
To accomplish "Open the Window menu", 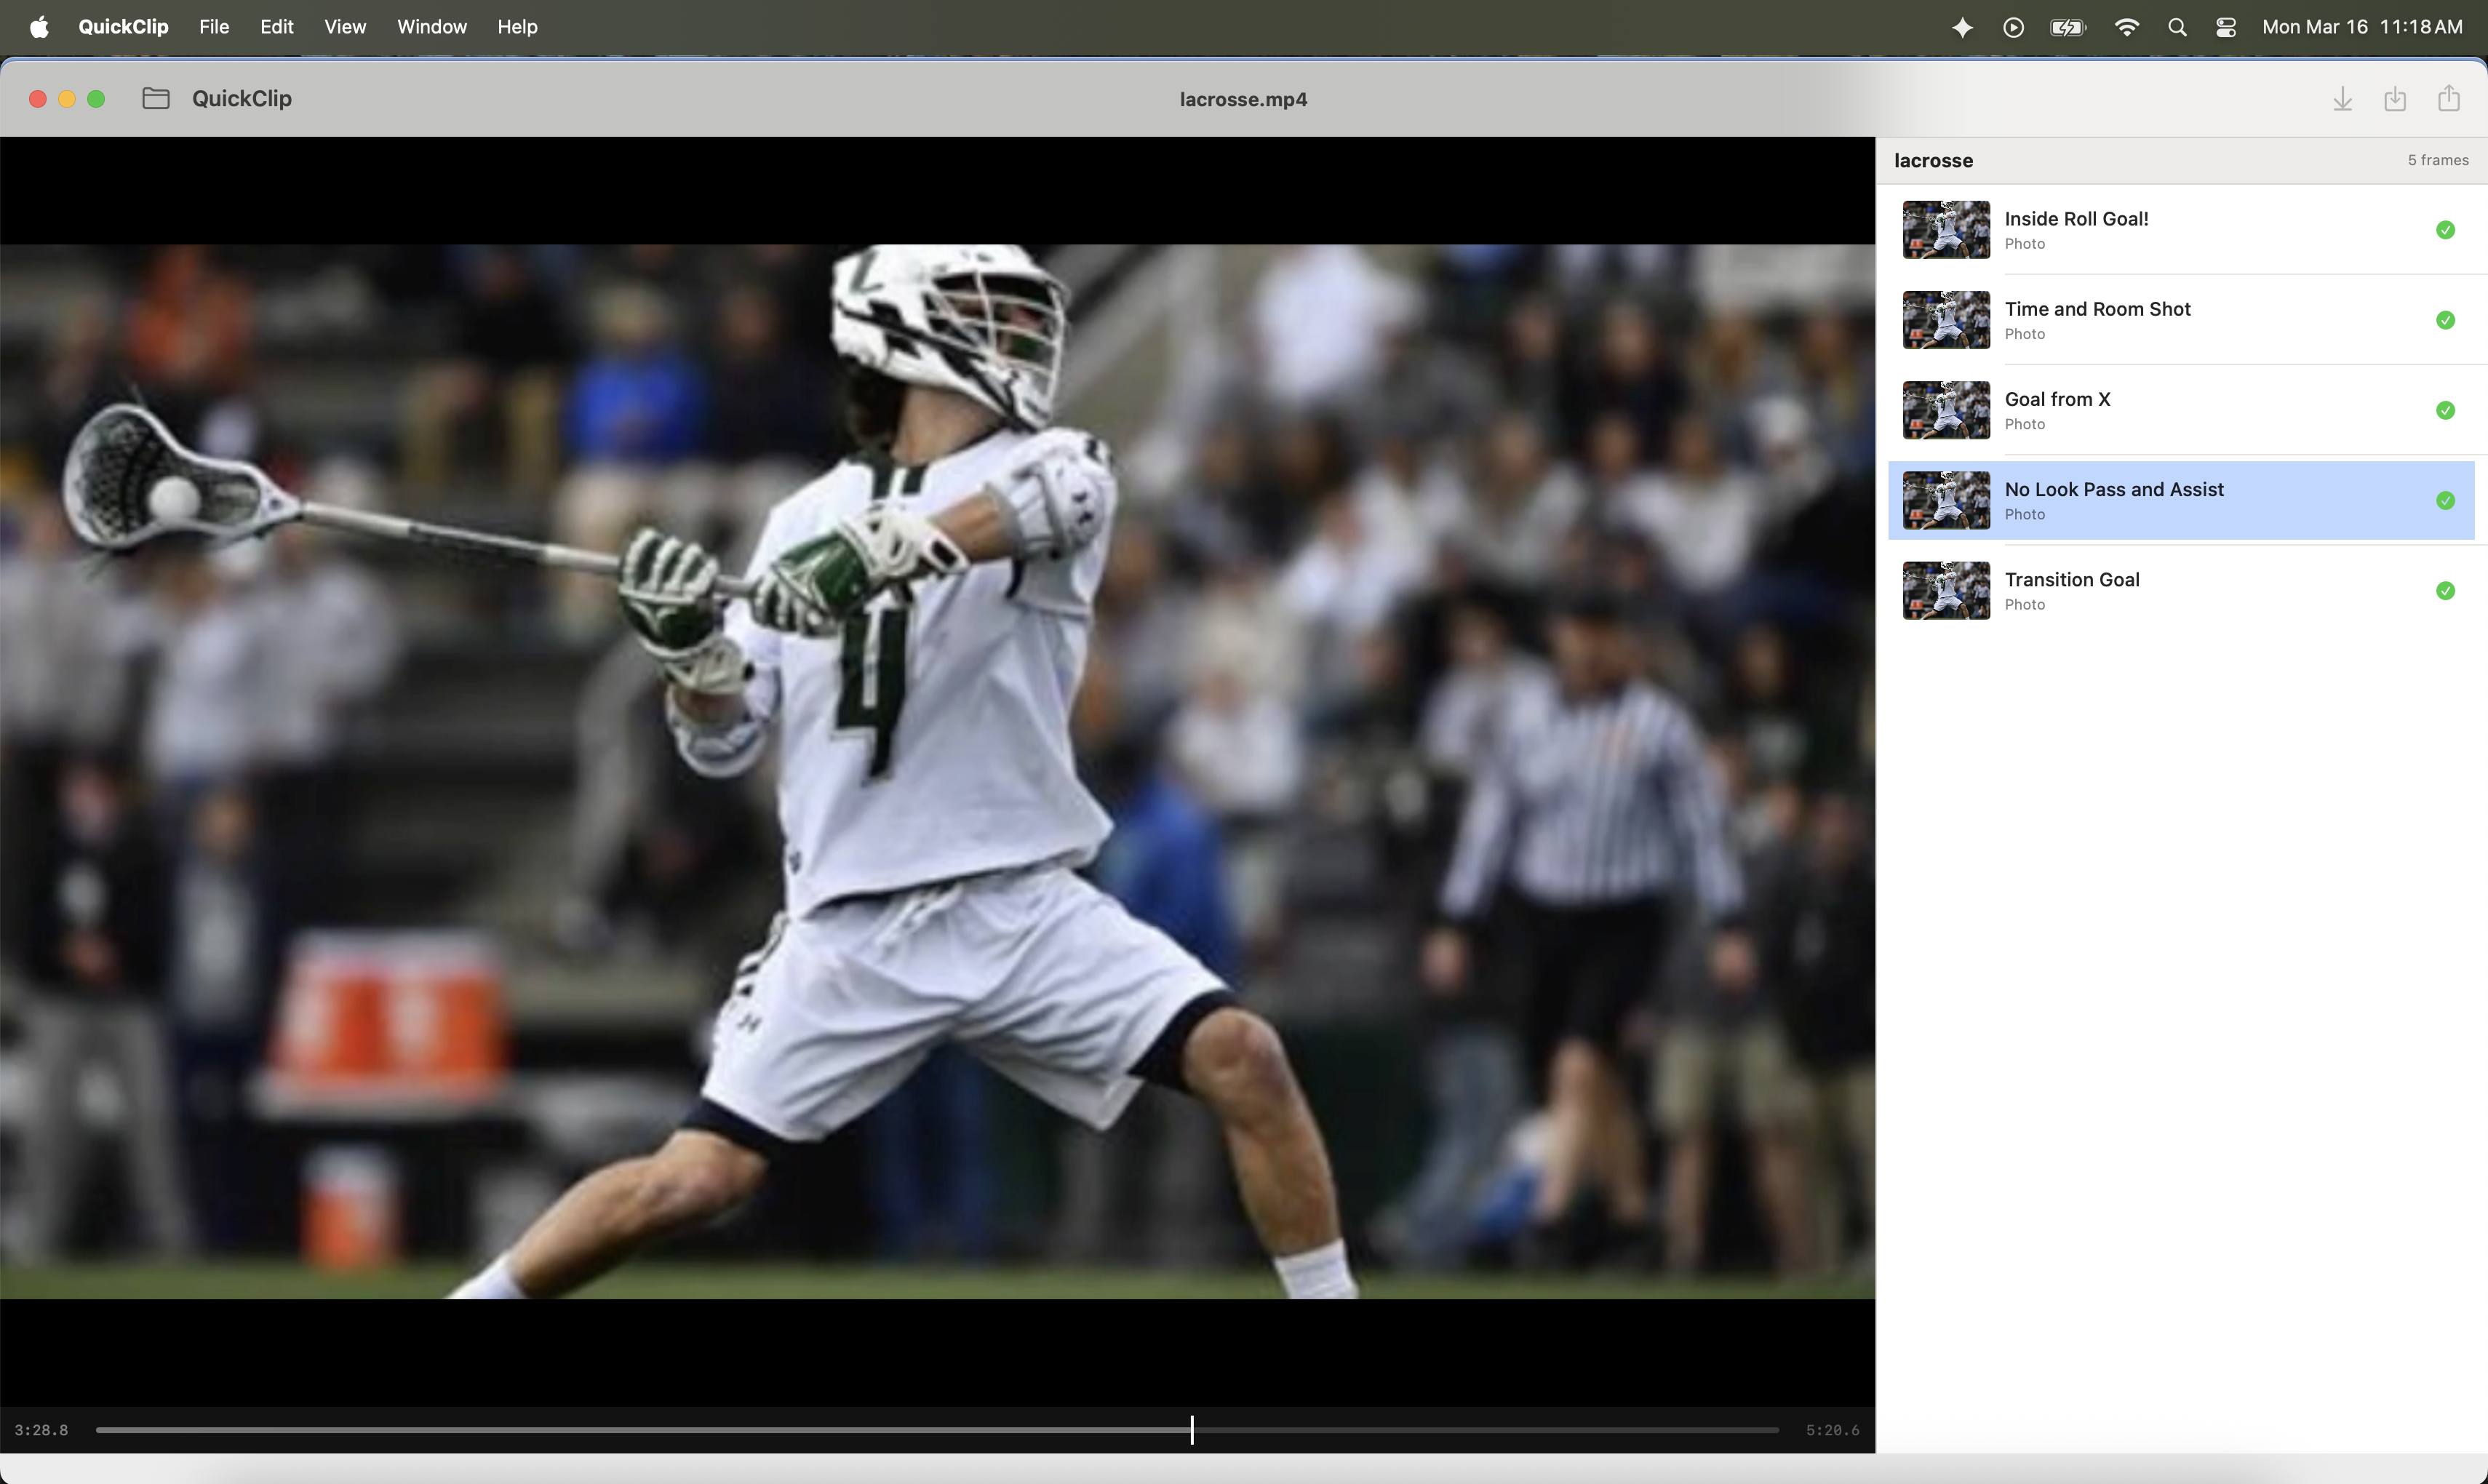I will [431, 27].
